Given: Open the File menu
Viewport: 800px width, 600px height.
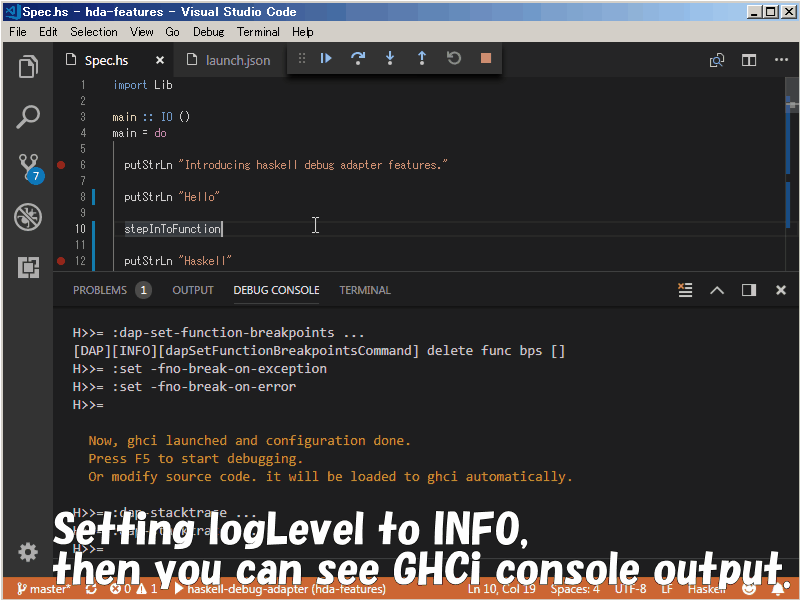Looking at the screenshot, I should (x=18, y=32).
